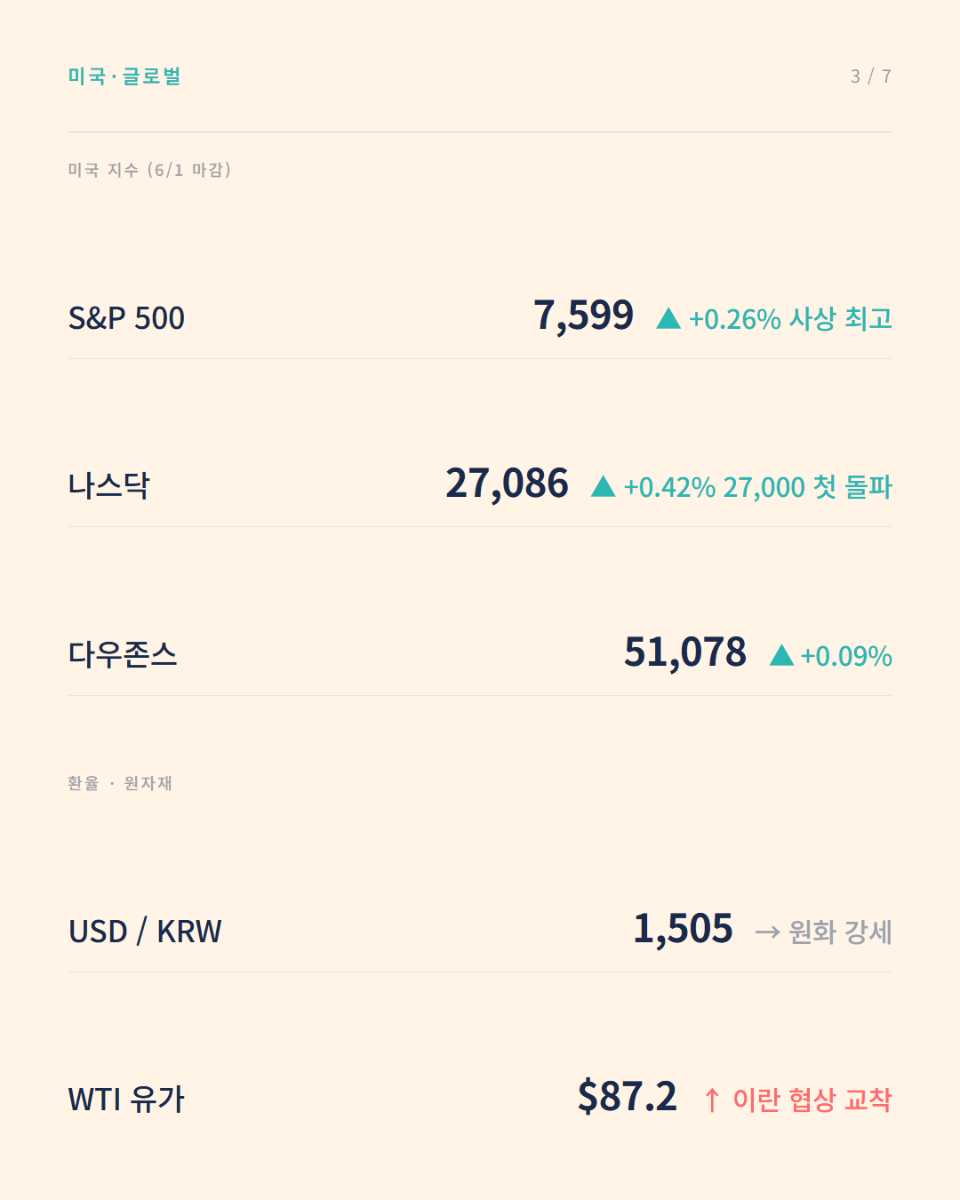960x1200 pixels.
Task: Click the green triangle beside 다우존스 +0.09%
Action: click(781, 656)
